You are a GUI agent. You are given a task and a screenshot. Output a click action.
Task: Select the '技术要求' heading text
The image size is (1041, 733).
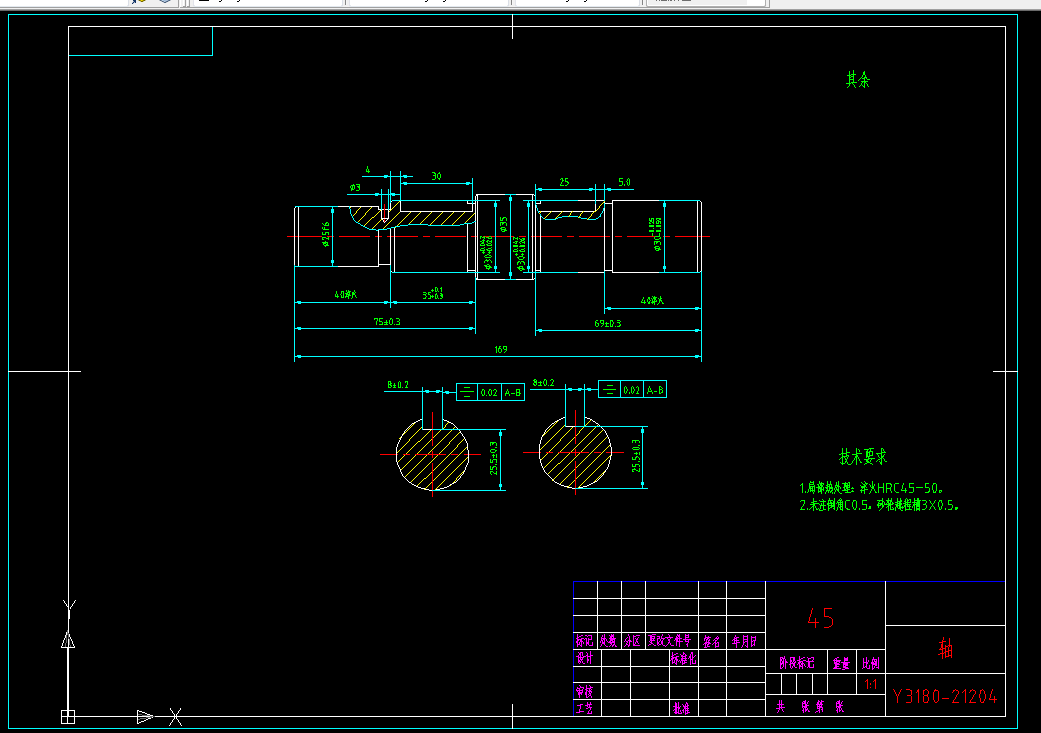862,457
